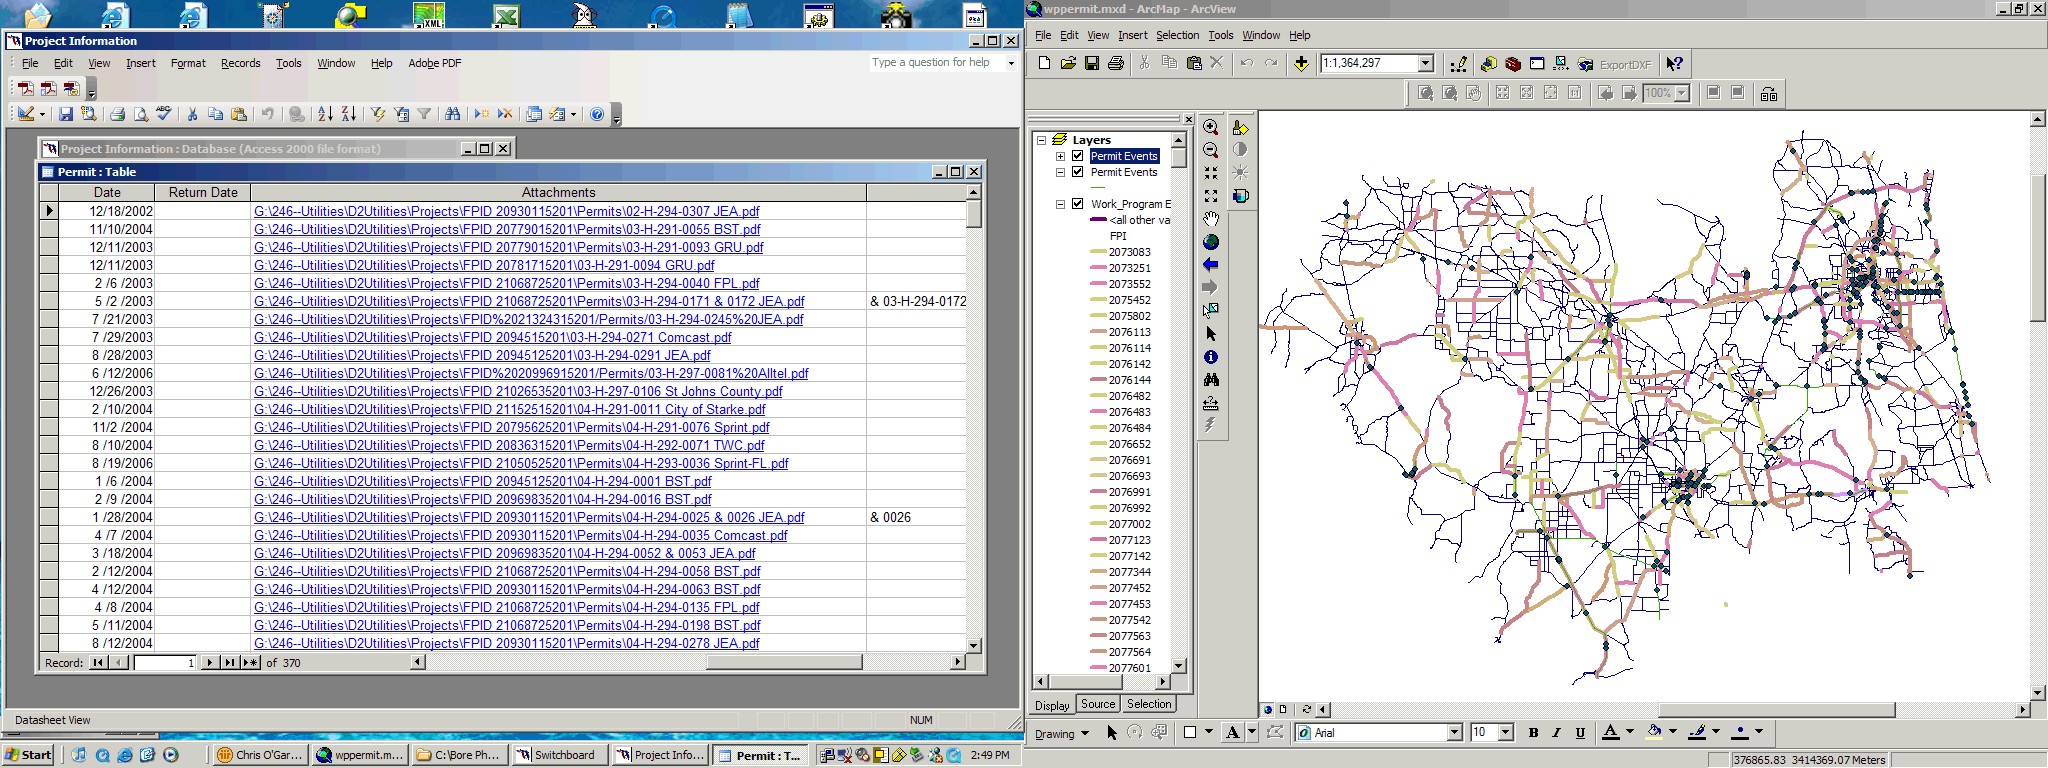Open ArcToolbox red toolbox icon
The height and width of the screenshot is (768, 2048).
pyautogui.click(x=1513, y=64)
